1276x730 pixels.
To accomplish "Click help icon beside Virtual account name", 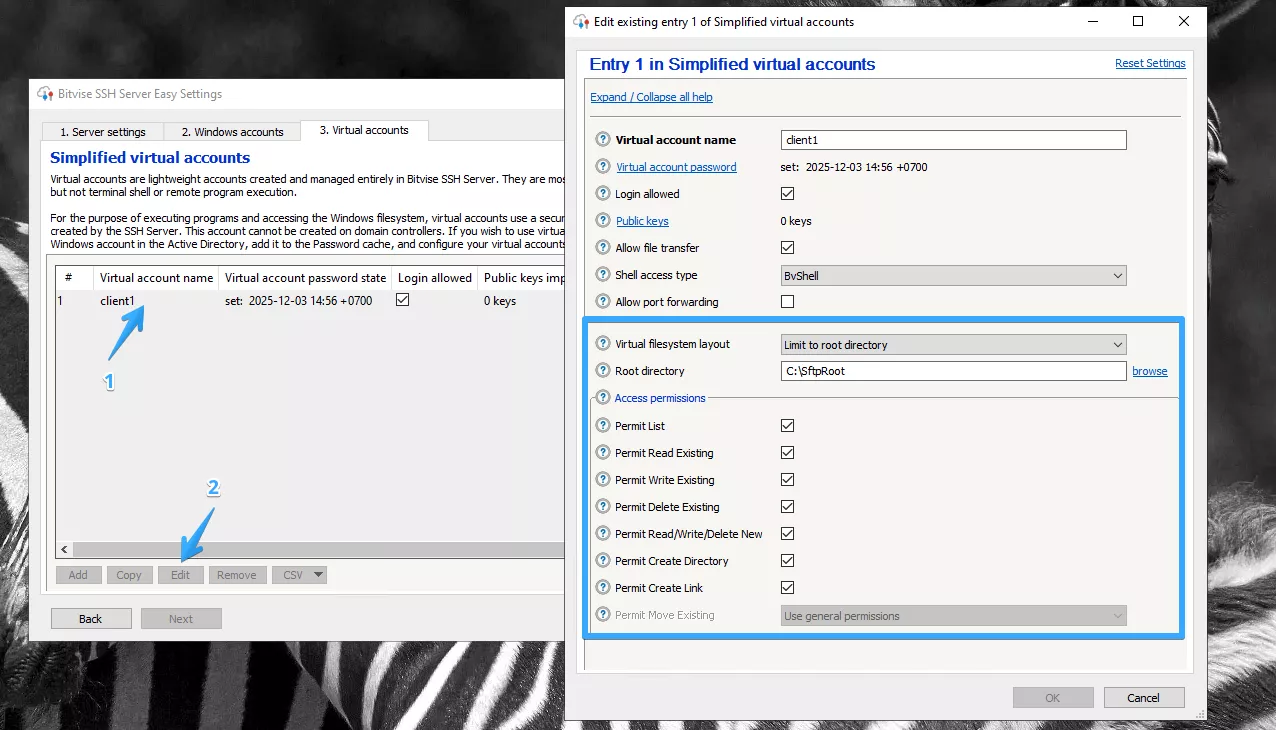I will [603, 140].
